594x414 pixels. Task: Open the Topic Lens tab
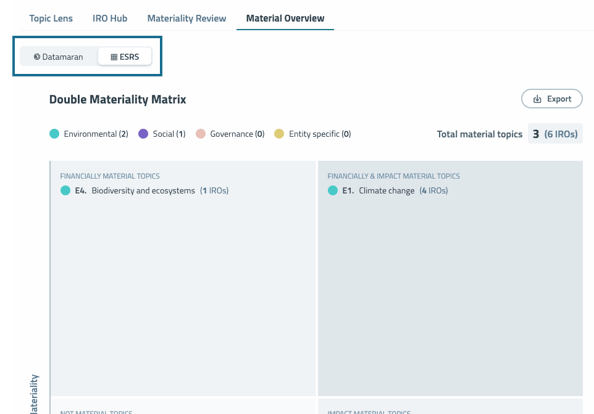point(51,18)
